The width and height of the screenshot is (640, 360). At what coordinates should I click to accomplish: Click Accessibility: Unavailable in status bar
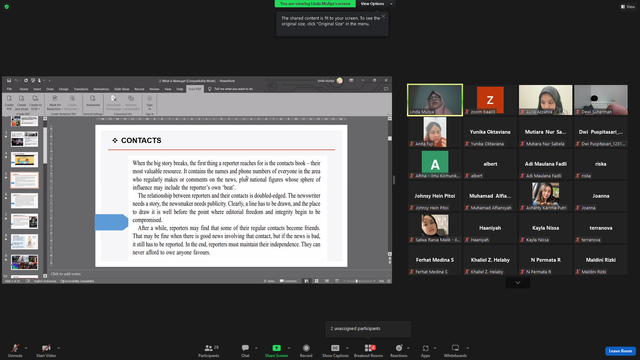(78, 281)
